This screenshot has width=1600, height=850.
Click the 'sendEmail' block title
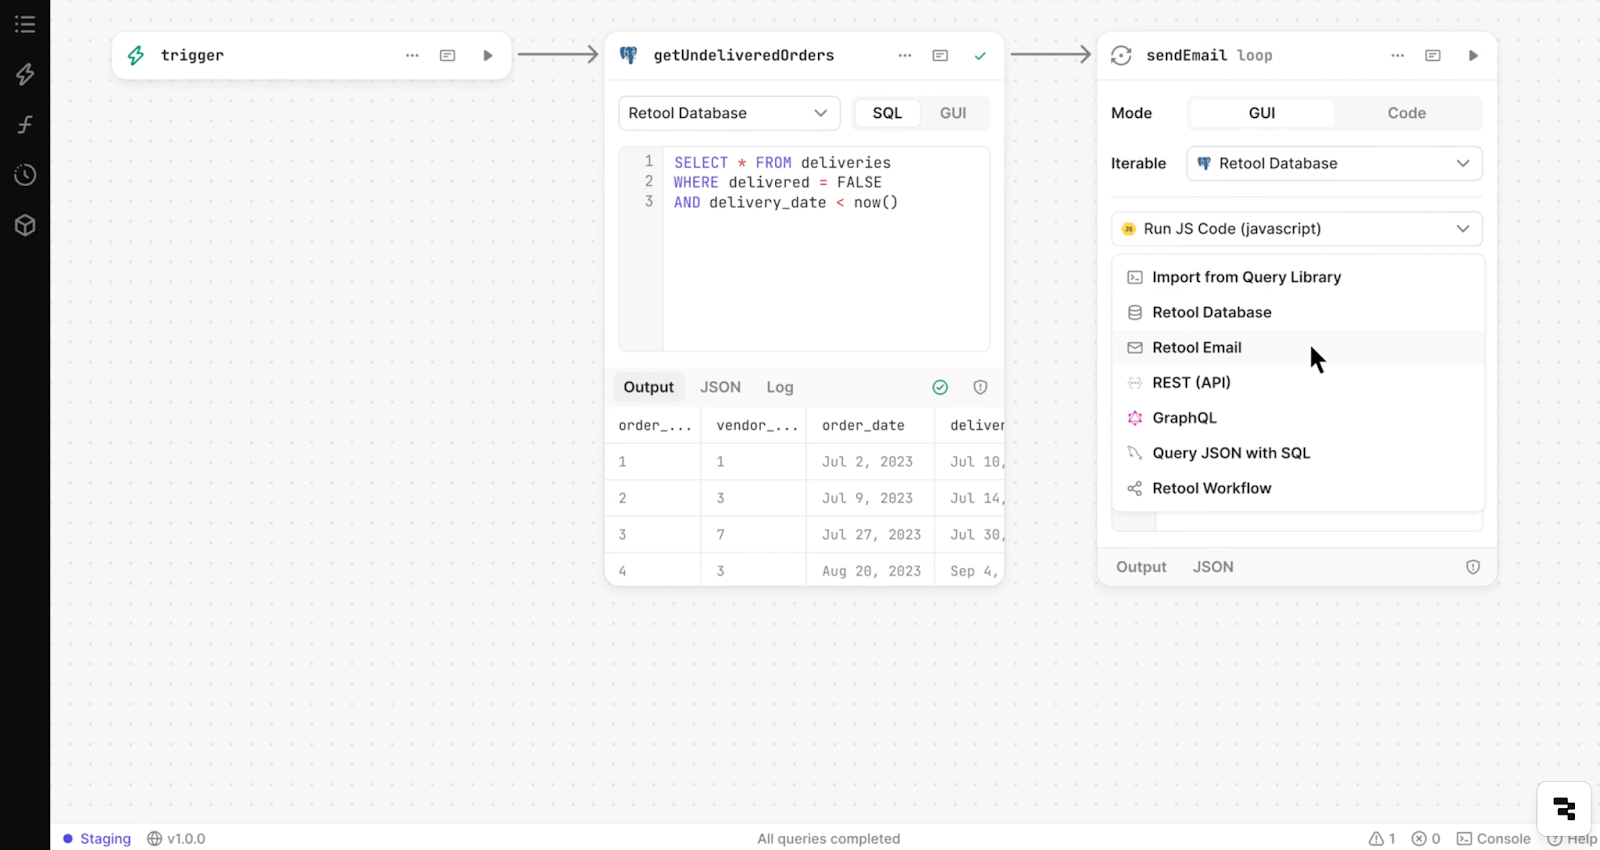[x=1186, y=55]
